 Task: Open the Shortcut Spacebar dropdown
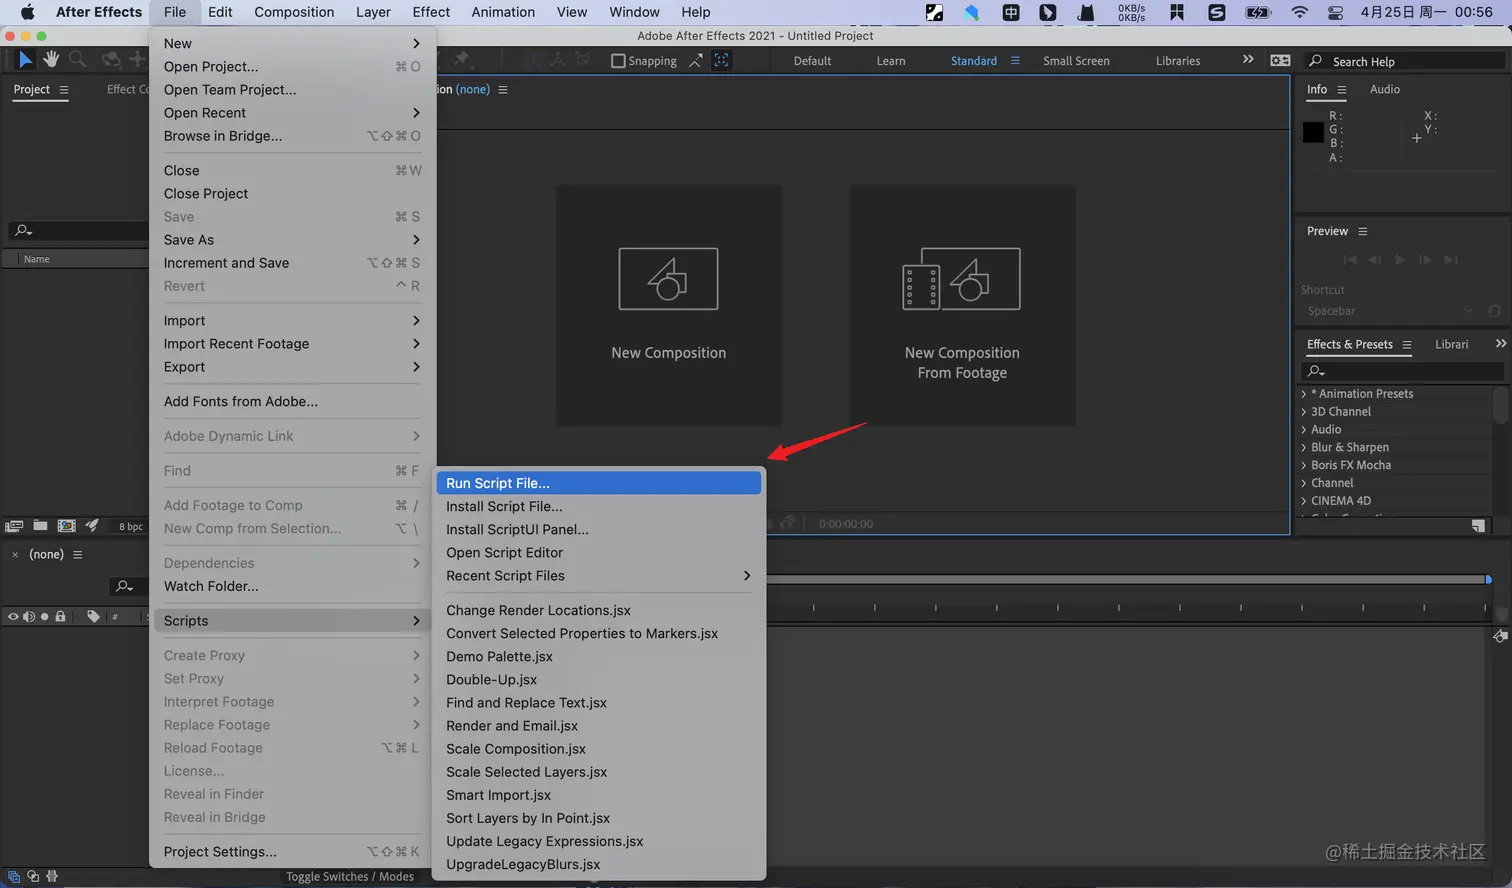[1390, 311]
